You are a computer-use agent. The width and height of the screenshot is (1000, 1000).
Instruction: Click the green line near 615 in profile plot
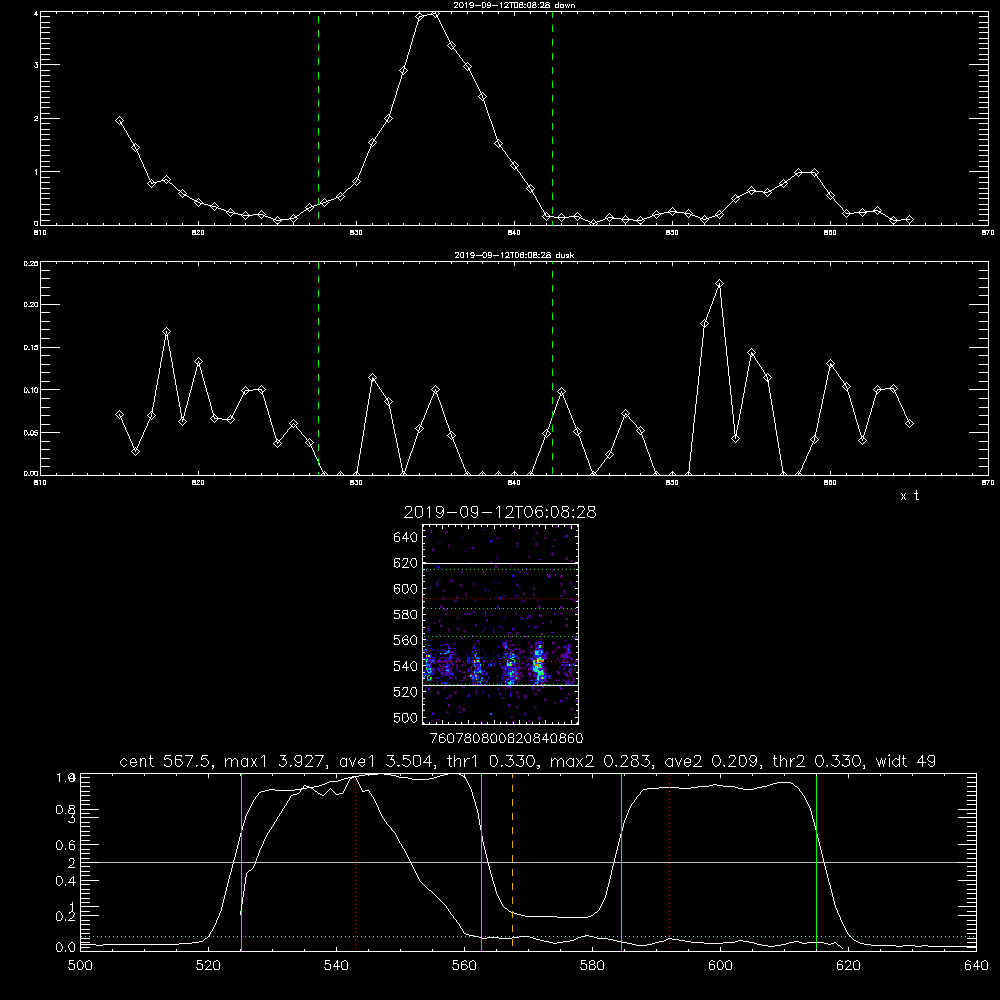pyautogui.click(x=816, y=862)
